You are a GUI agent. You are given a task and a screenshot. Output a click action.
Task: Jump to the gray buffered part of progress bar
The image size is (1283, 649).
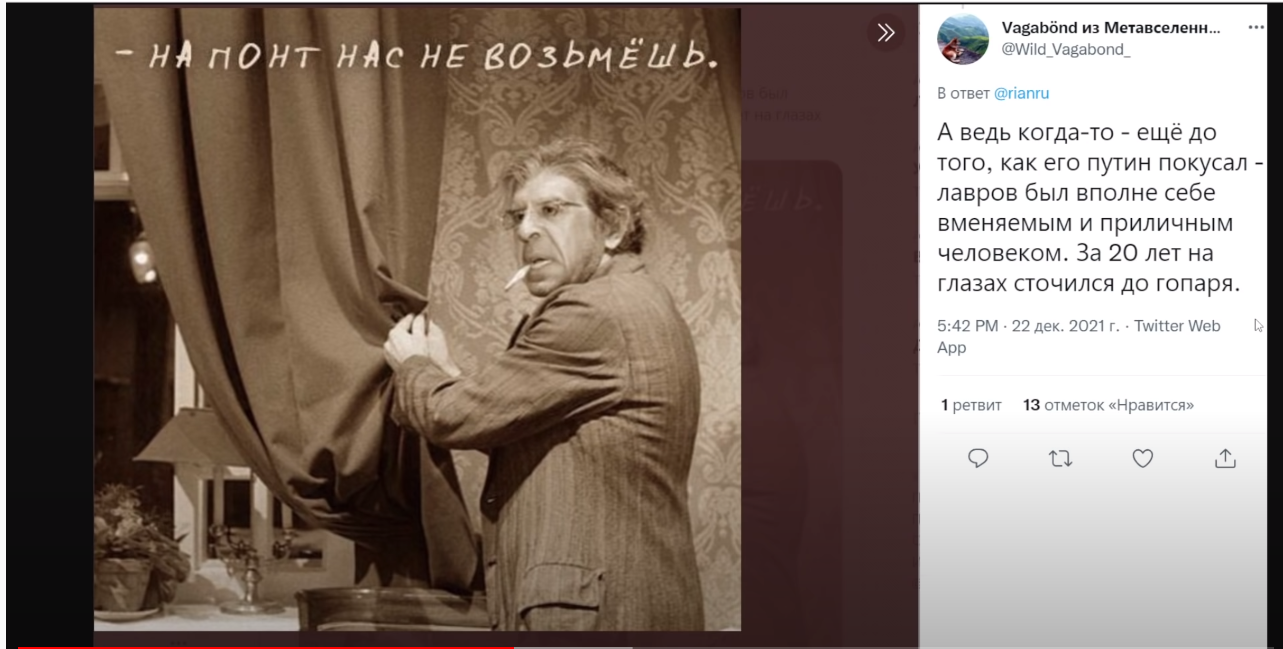tap(572, 646)
